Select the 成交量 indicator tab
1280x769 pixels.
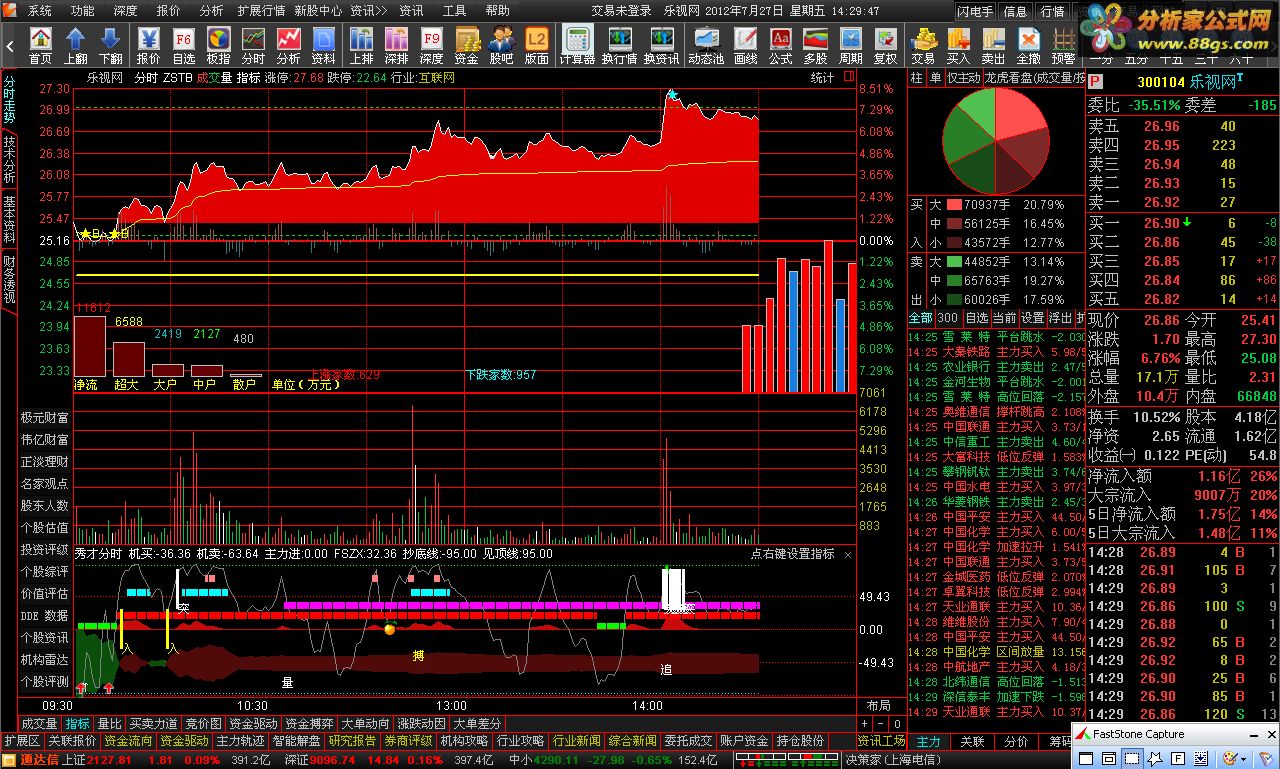(x=39, y=723)
